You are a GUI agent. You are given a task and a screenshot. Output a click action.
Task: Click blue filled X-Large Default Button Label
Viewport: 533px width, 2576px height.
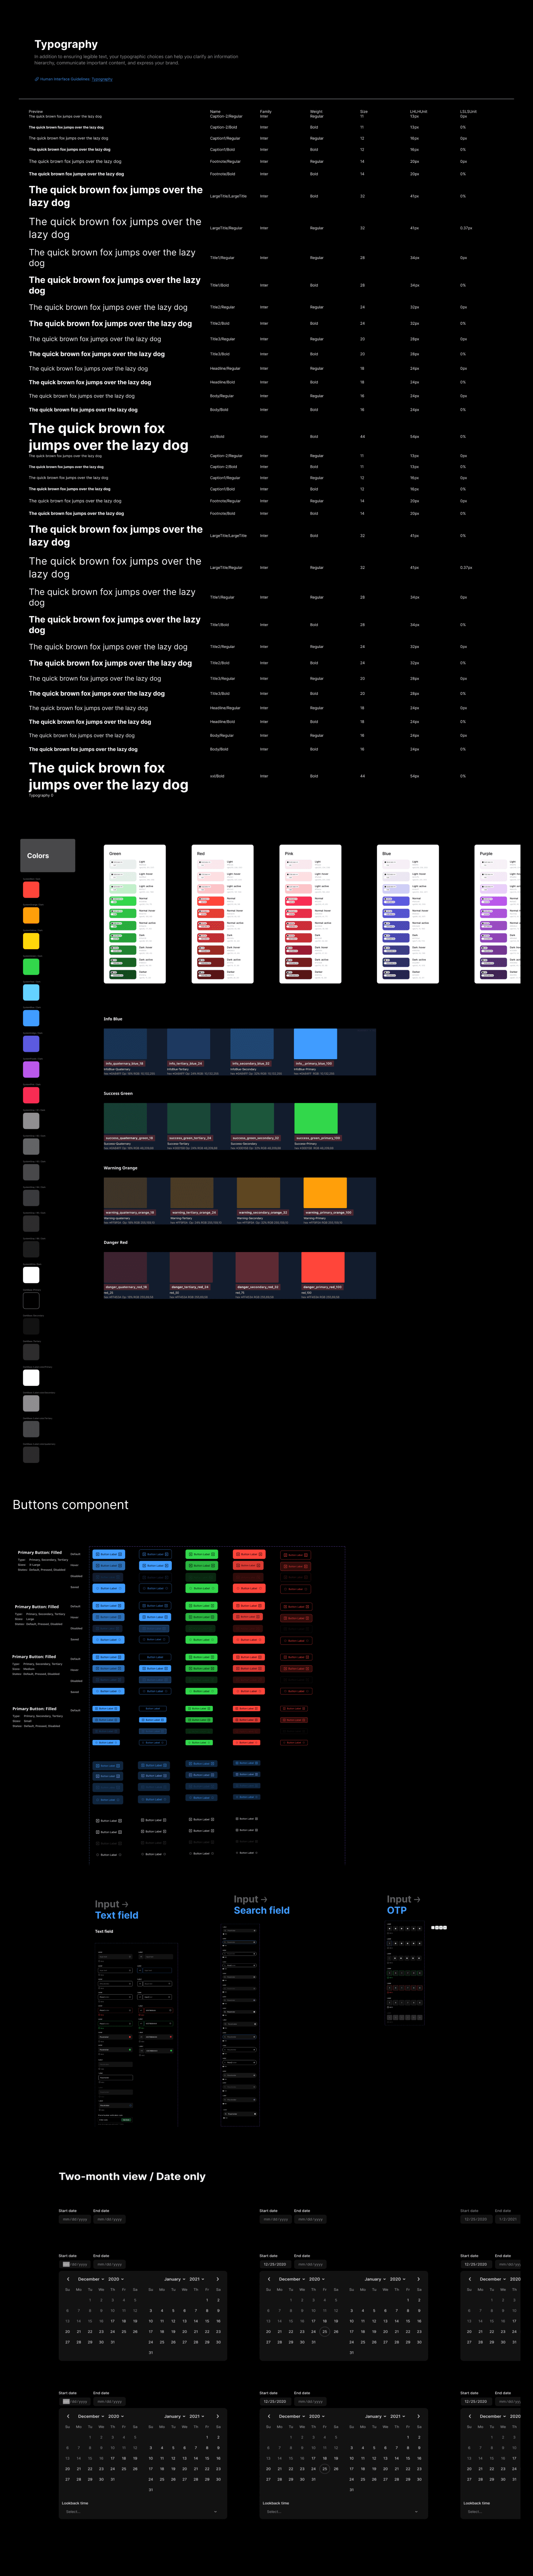click(109, 1554)
